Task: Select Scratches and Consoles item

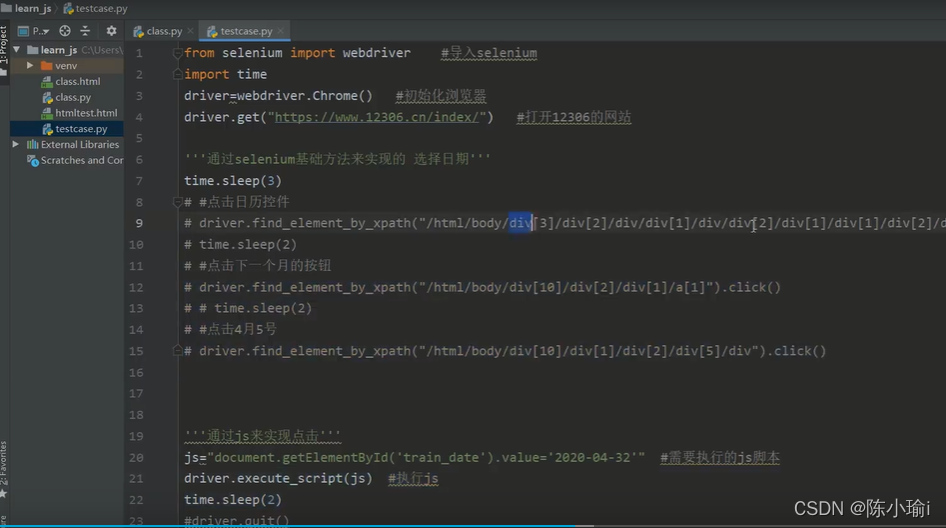Action: click(75, 160)
